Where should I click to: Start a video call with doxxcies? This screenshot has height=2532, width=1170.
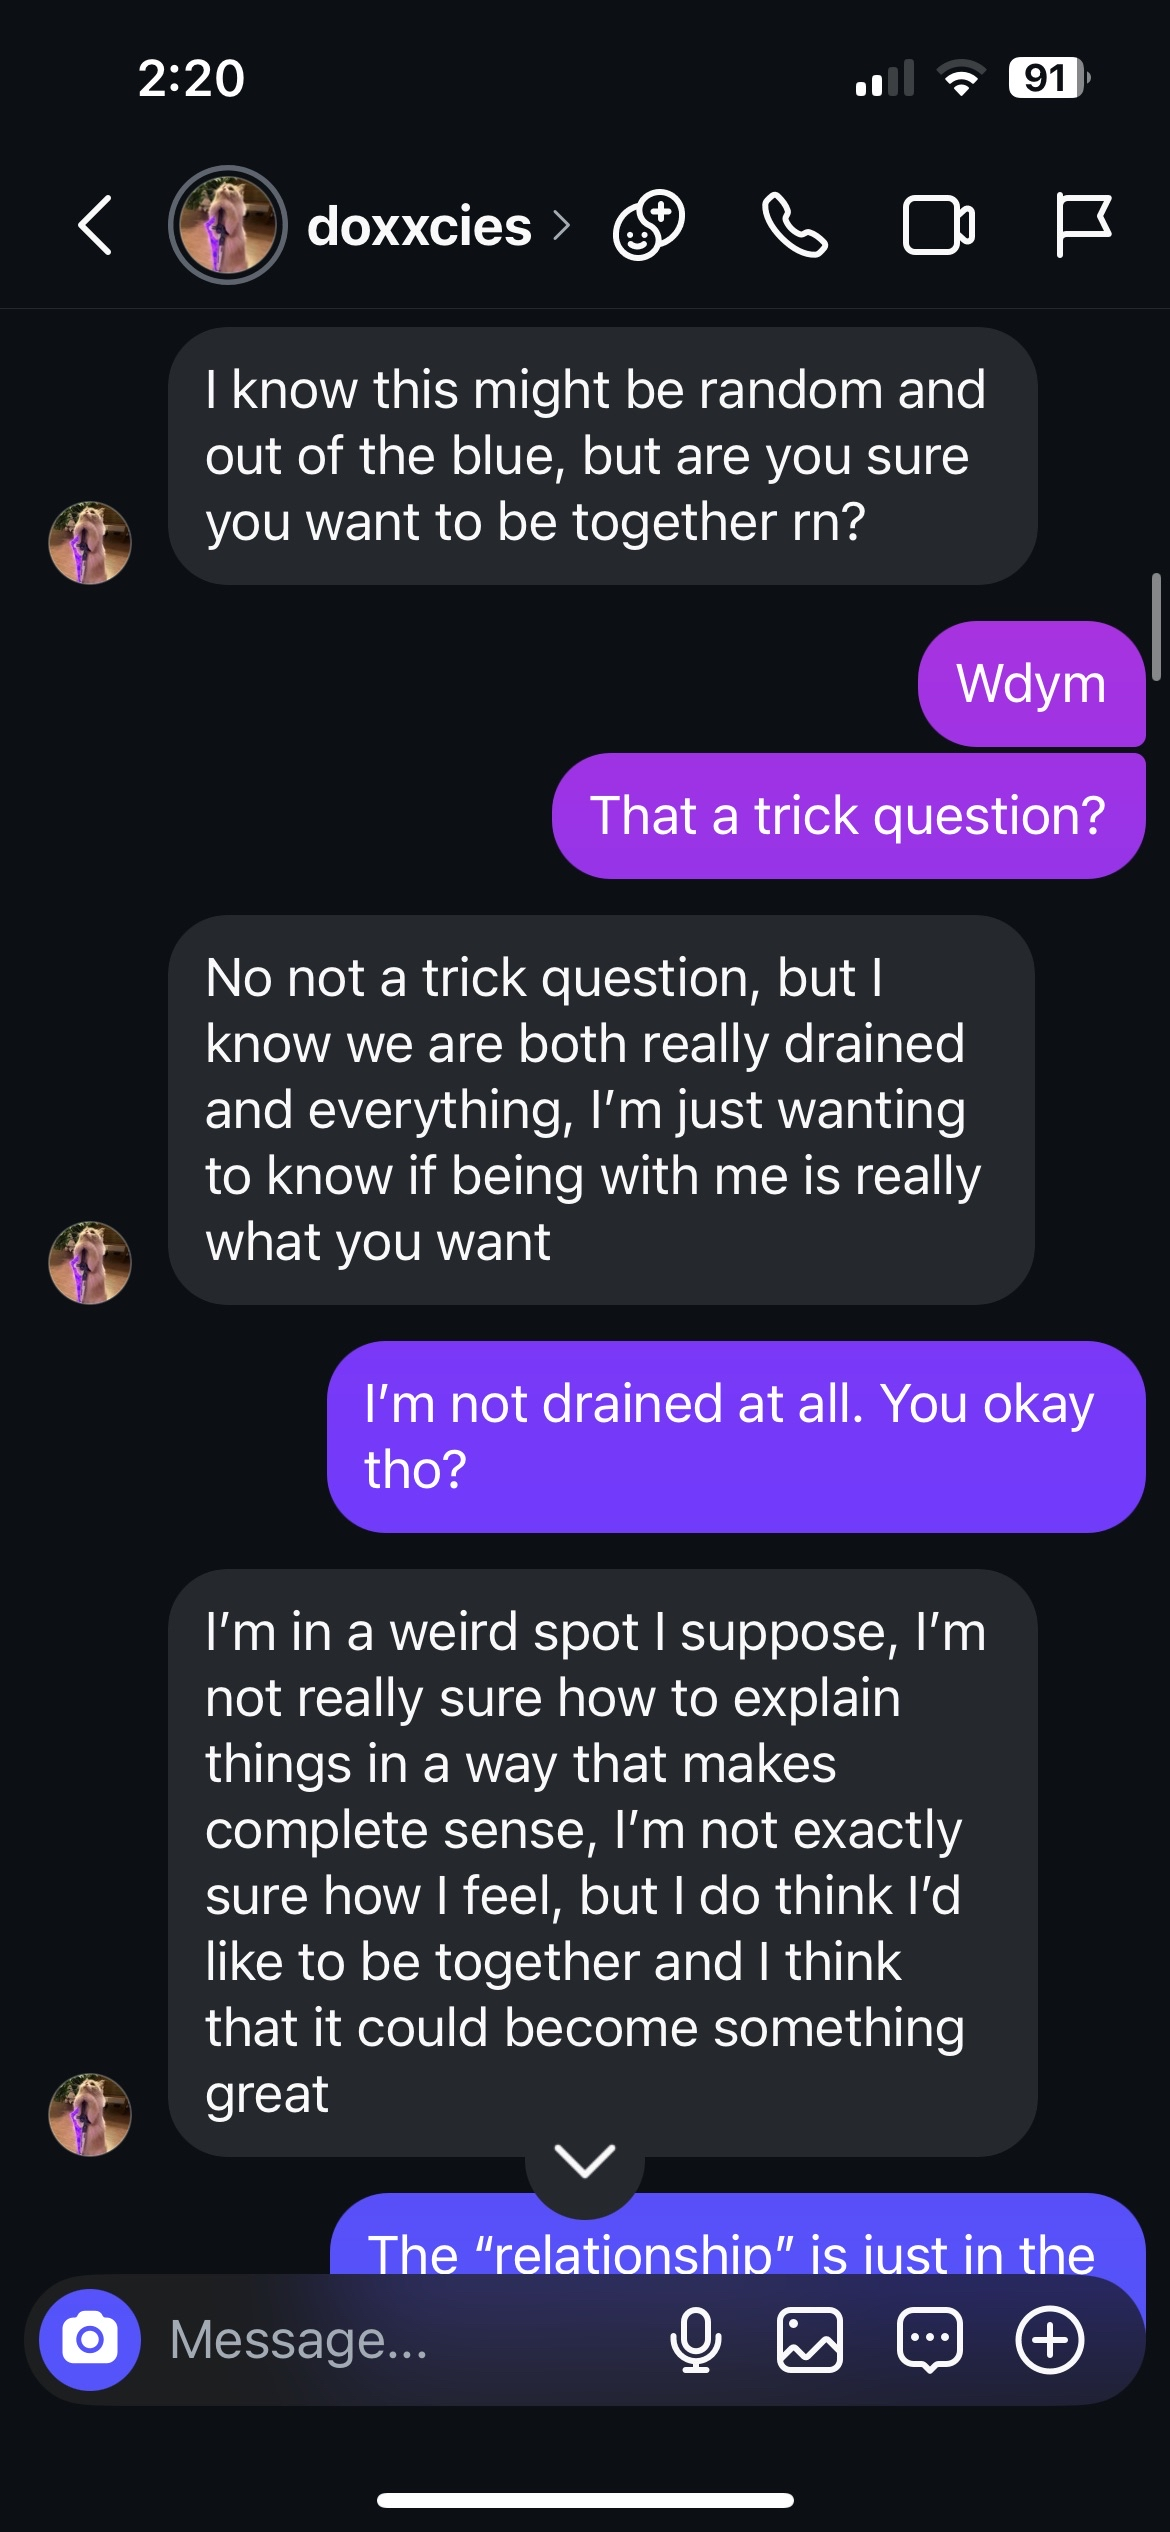(938, 225)
